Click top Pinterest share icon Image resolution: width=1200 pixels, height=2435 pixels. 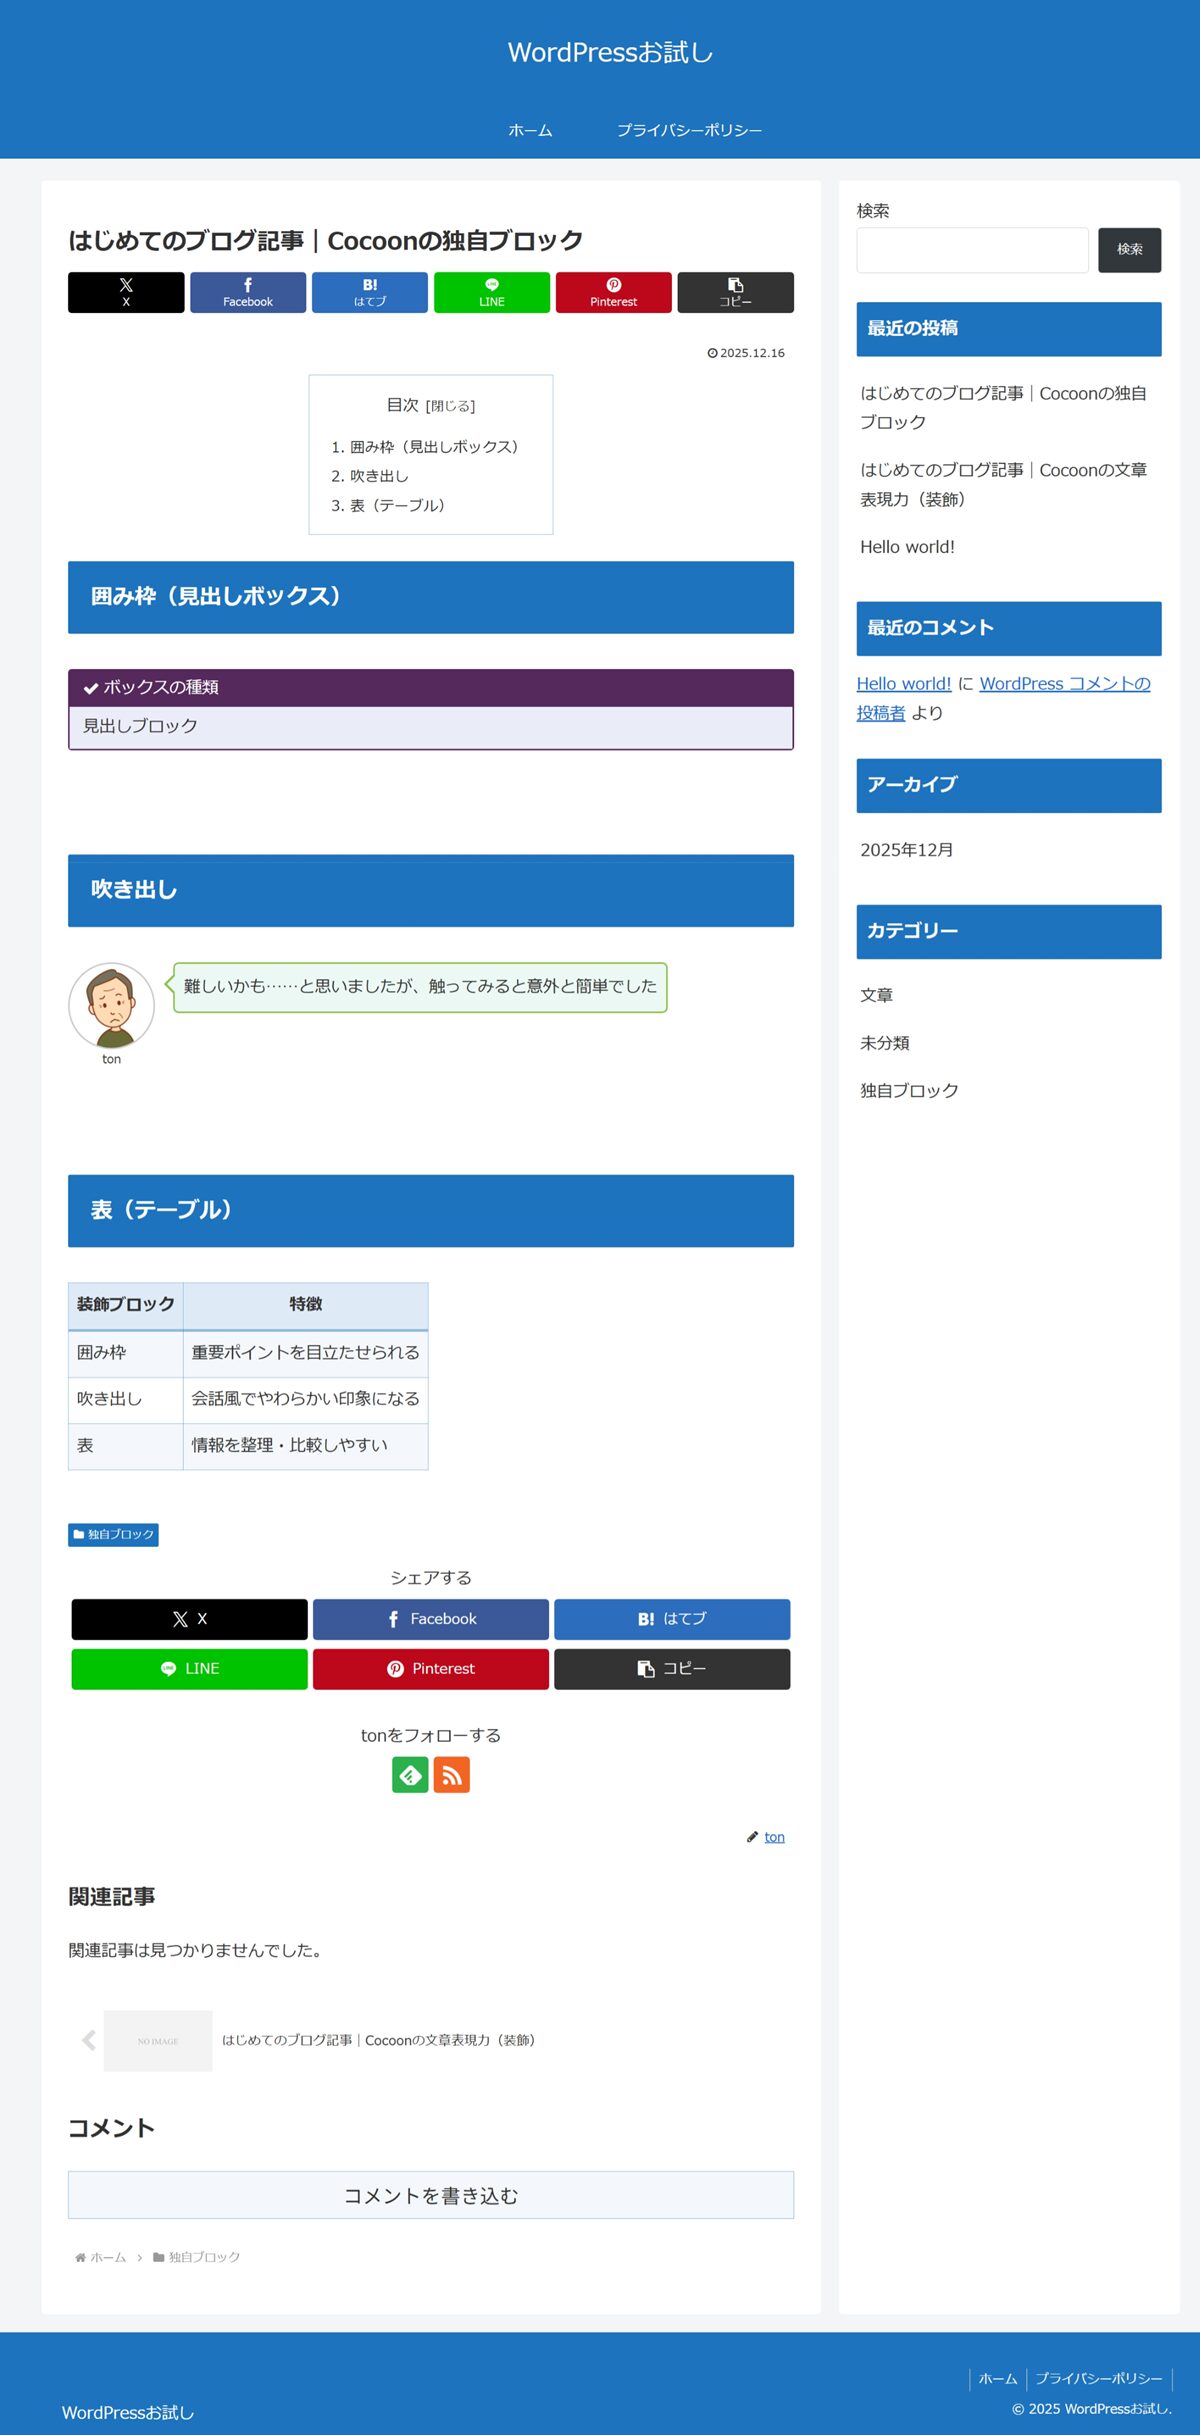pyautogui.click(x=613, y=292)
